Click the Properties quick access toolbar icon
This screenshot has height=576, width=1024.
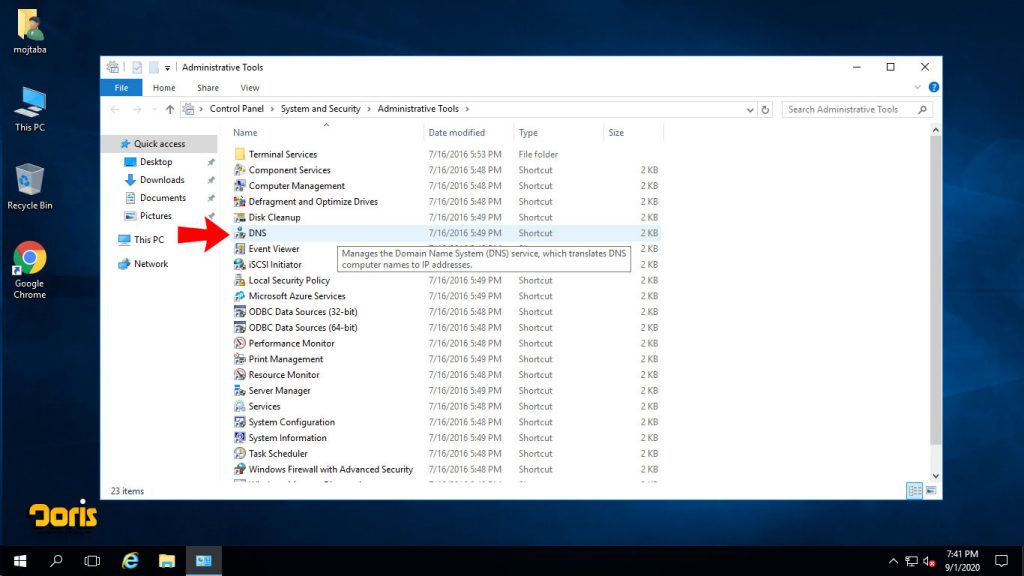click(x=137, y=67)
